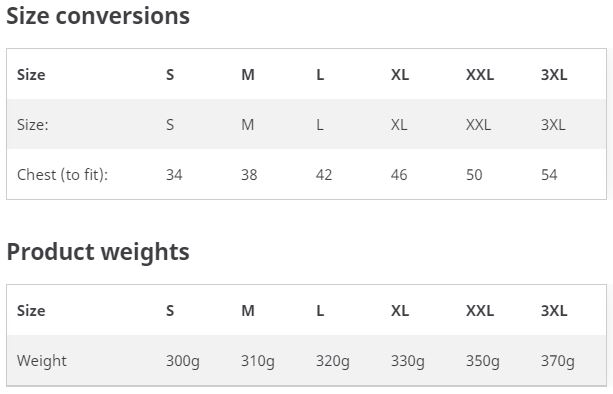
Task: Click the 350g weight cell
Action: click(x=483, y=361)
